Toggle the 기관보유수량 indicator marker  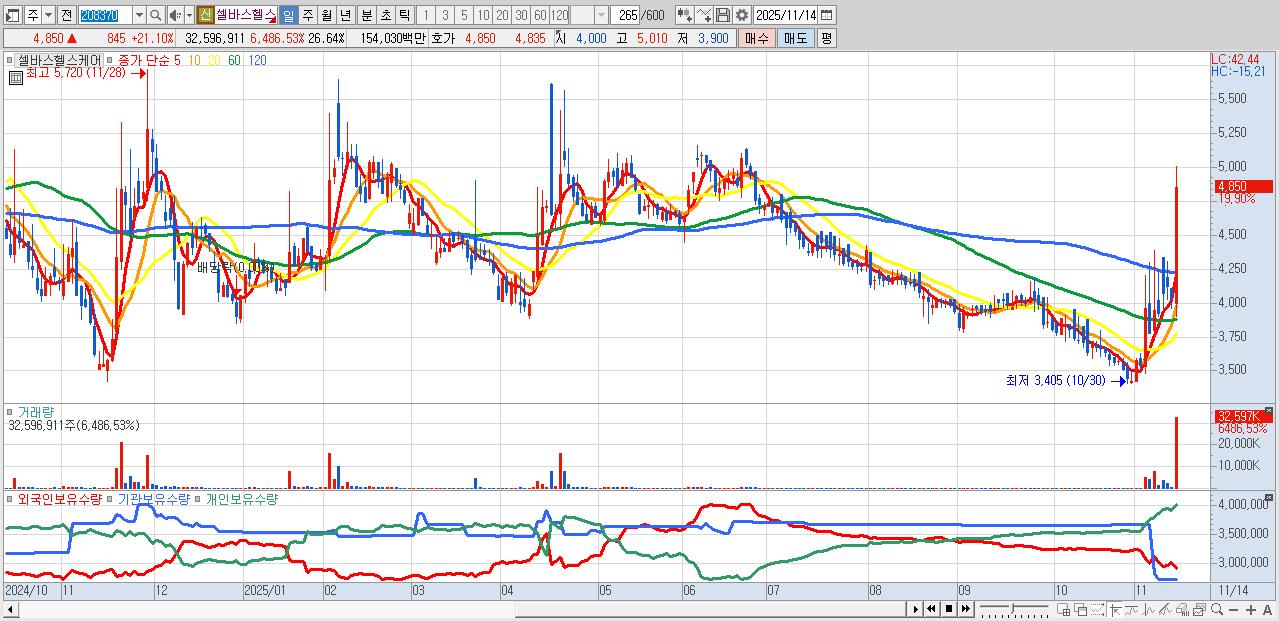tap(110, 498)
